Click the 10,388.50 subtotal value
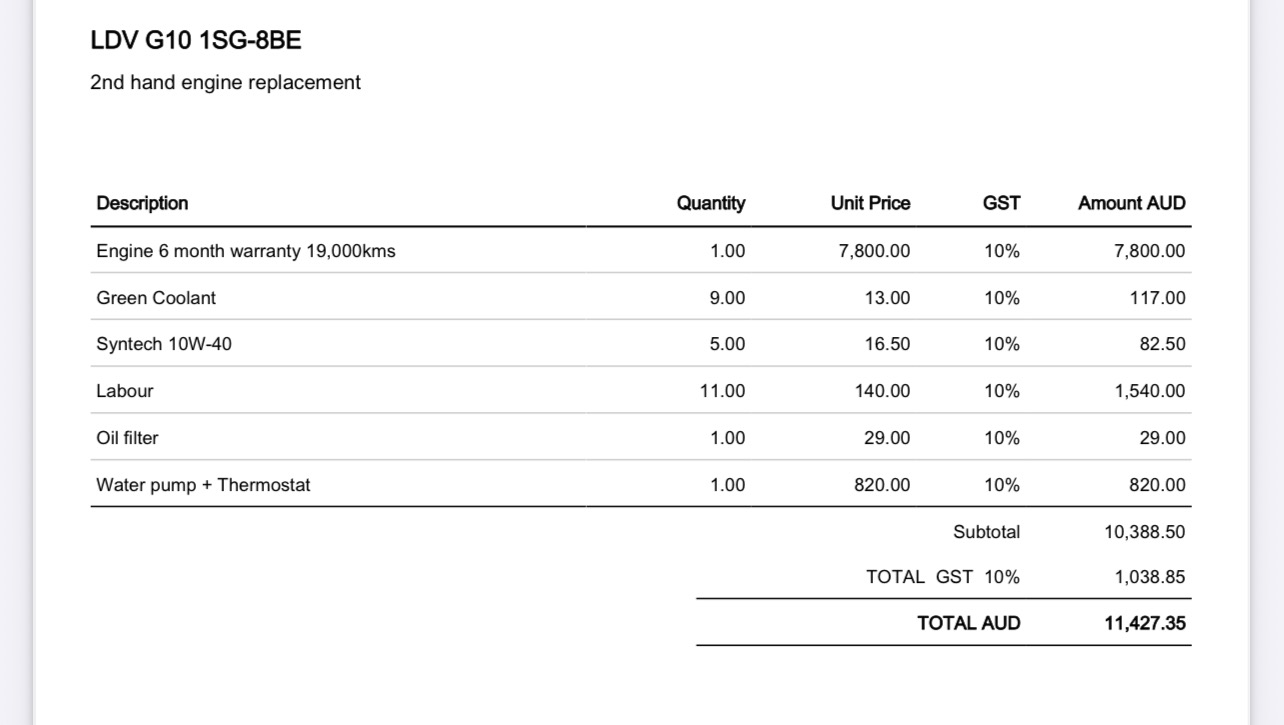This screenshot has width=1284, height=725. click(x=1145, y=532)
